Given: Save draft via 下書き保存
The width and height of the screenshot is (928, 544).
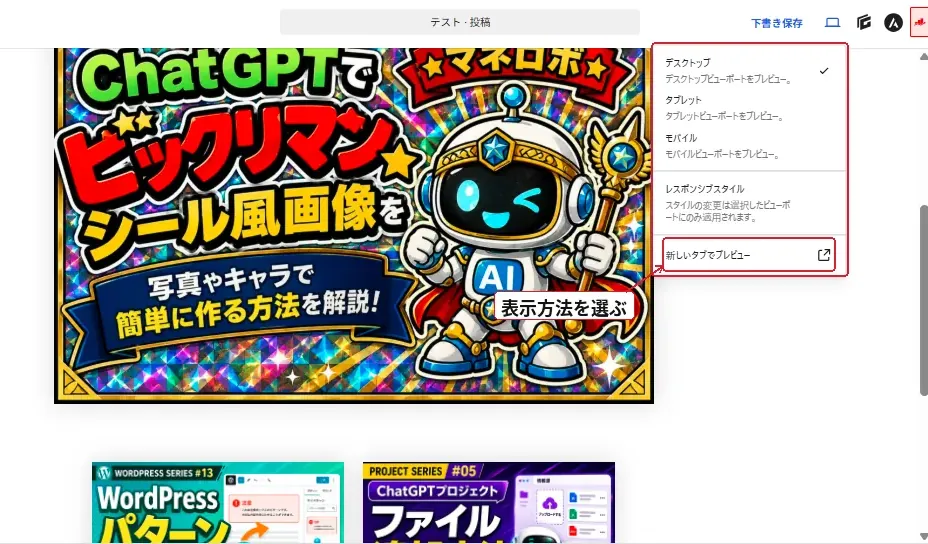Looking at the screenshot, I should 776,23.
